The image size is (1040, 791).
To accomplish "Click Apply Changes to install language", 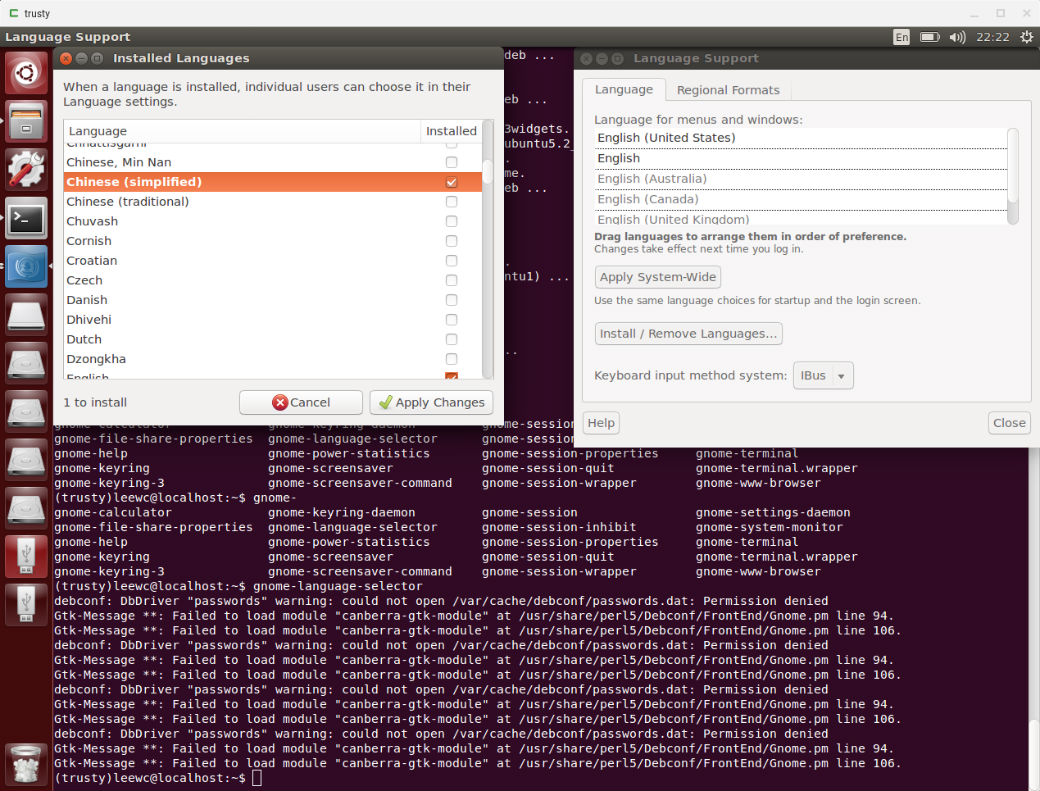I will click(431, 402).
